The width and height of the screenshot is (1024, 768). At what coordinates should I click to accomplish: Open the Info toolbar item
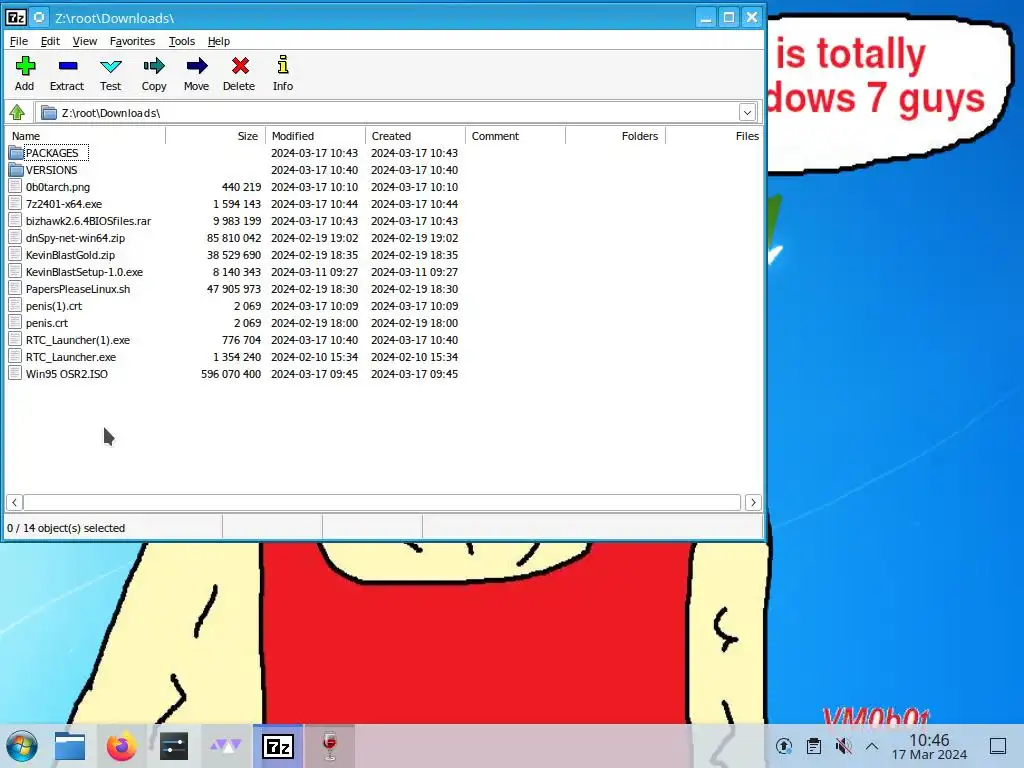pyautogui.click(x=283, y=73)
